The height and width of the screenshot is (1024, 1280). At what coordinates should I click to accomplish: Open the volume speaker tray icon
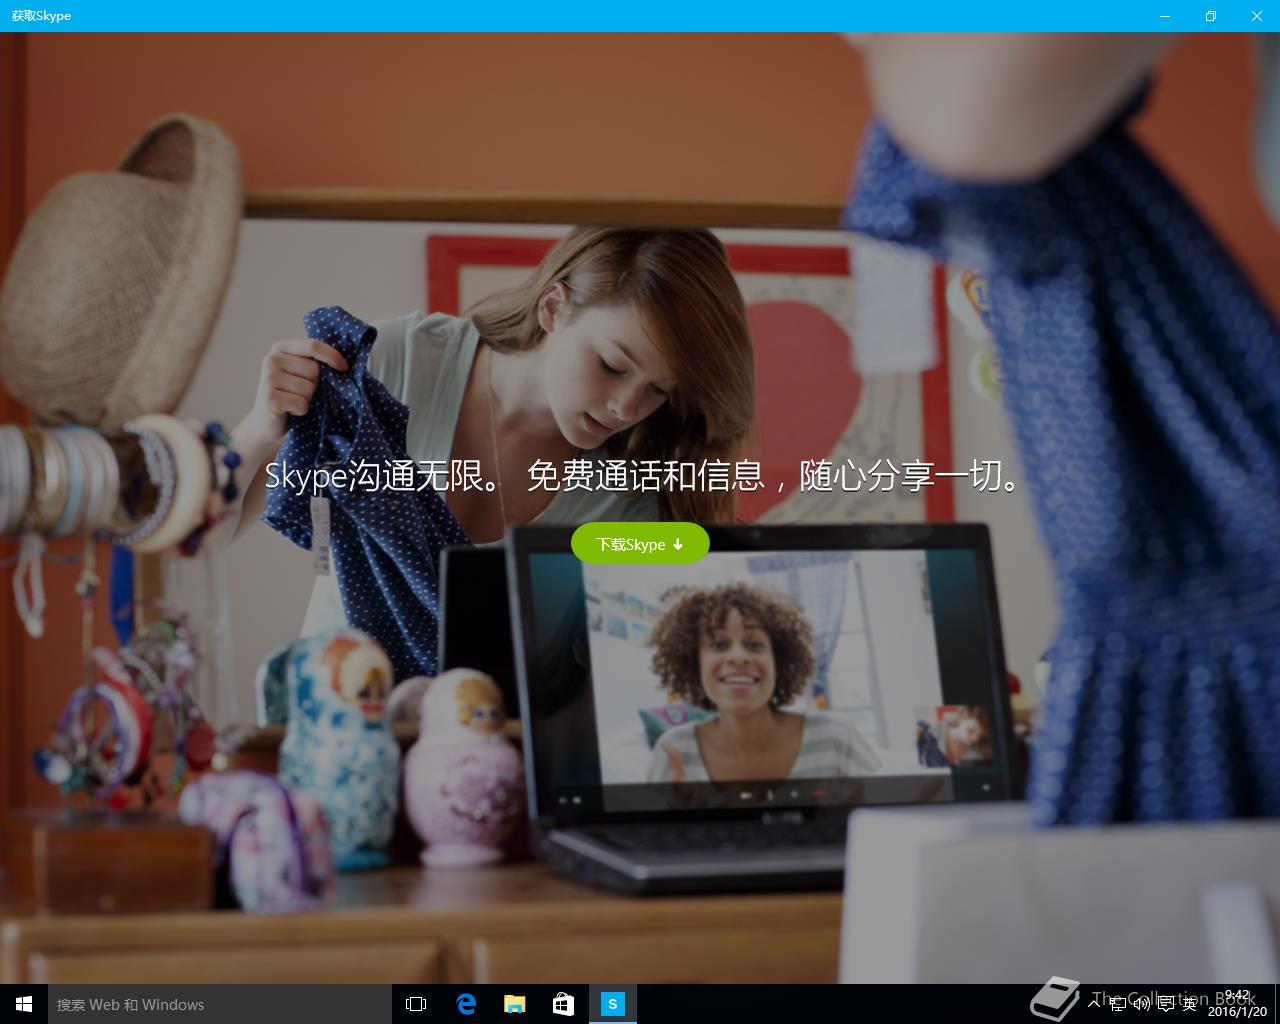[x=1142, y=1004]
